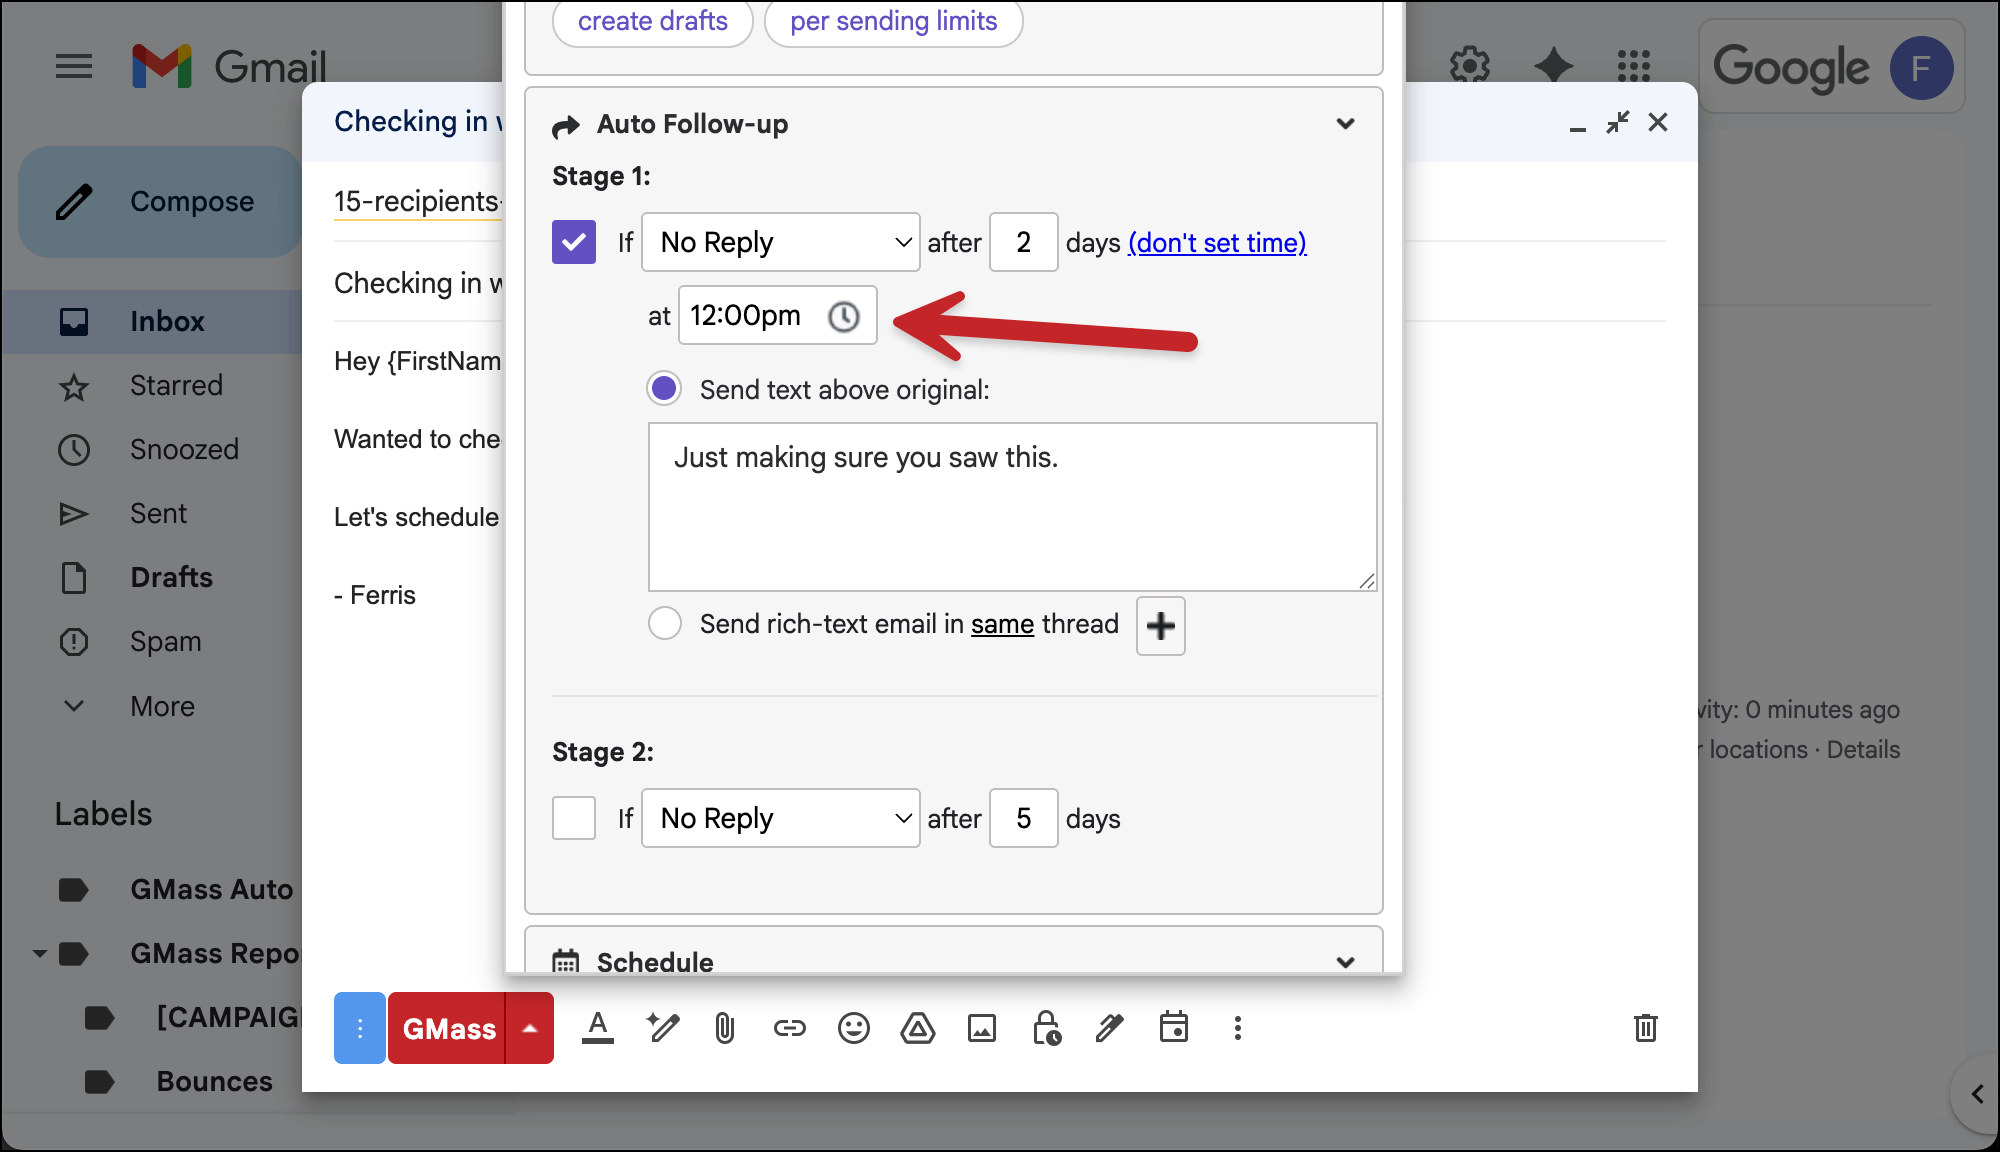Click the red GMass send button

(x=448, y=1028)
